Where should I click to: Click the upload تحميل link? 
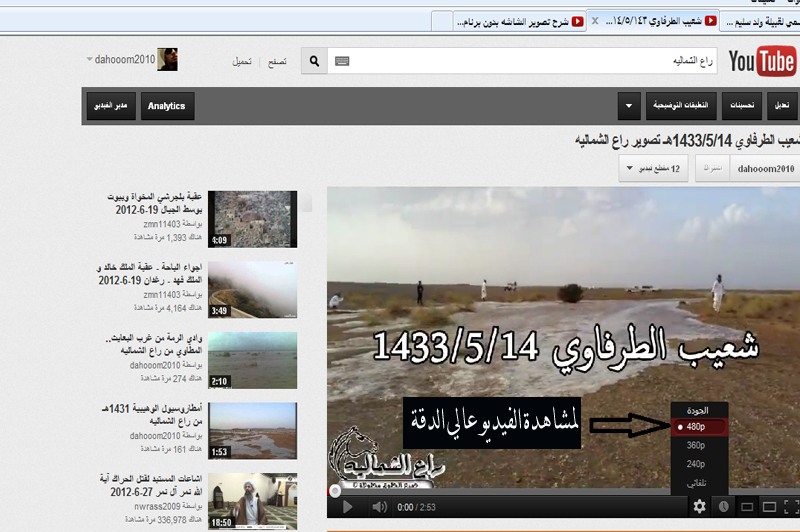[242, 62]
